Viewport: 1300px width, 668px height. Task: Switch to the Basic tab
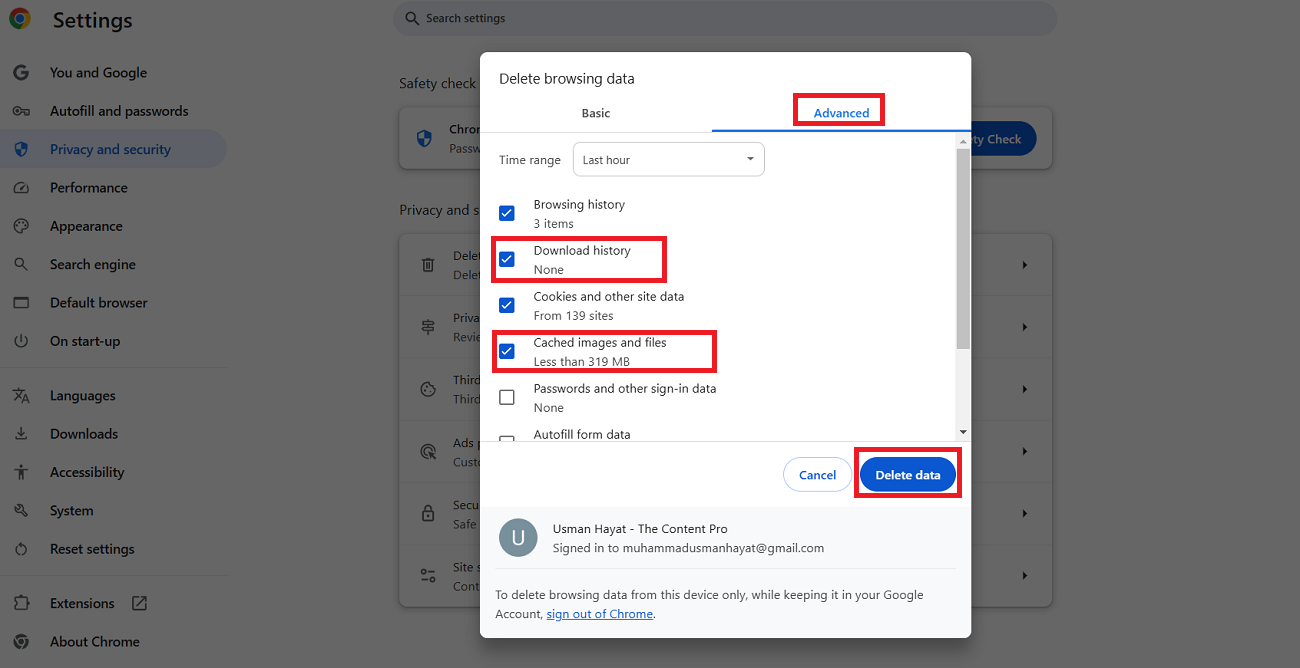pos(596,113)
